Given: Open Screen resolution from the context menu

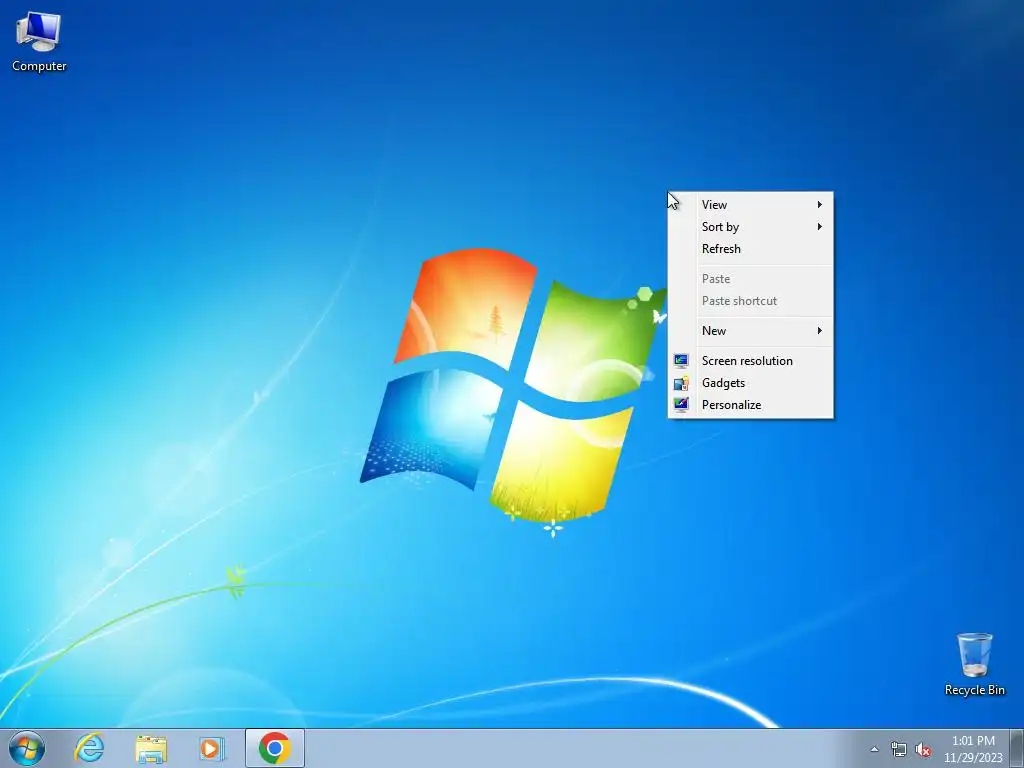Looking at the screenshot, I should [750, 360].
